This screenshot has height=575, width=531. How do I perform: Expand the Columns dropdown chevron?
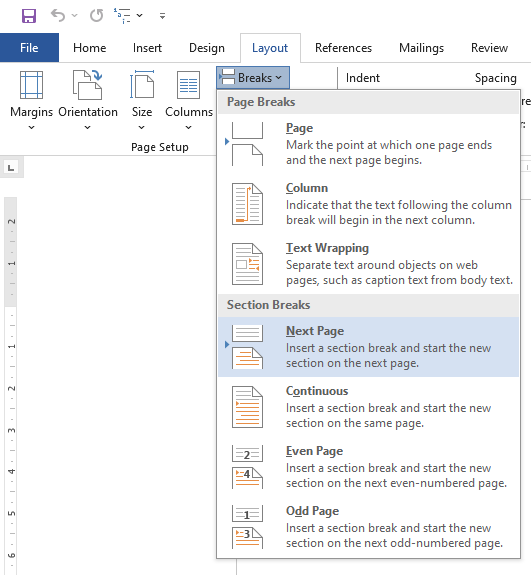pyautogui.click(x=188, y=128)
